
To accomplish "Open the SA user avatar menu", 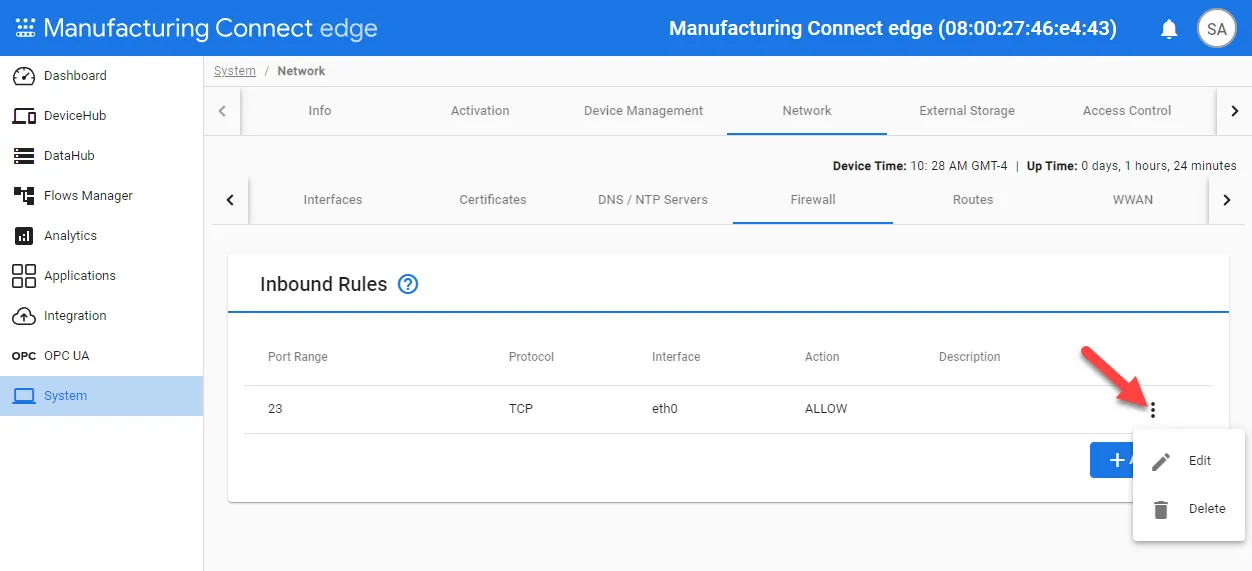I will coord(1216,29).
